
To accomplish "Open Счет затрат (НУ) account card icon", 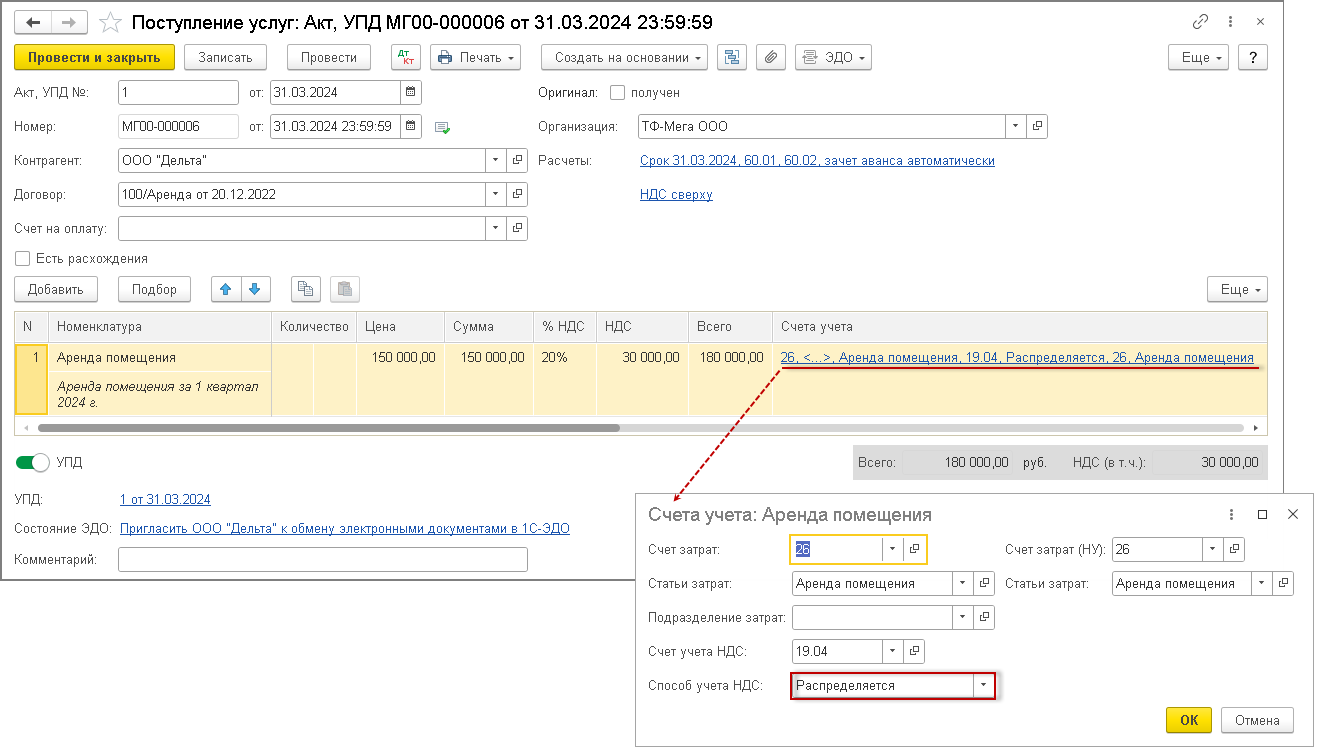I will [x=1236, y=549].
